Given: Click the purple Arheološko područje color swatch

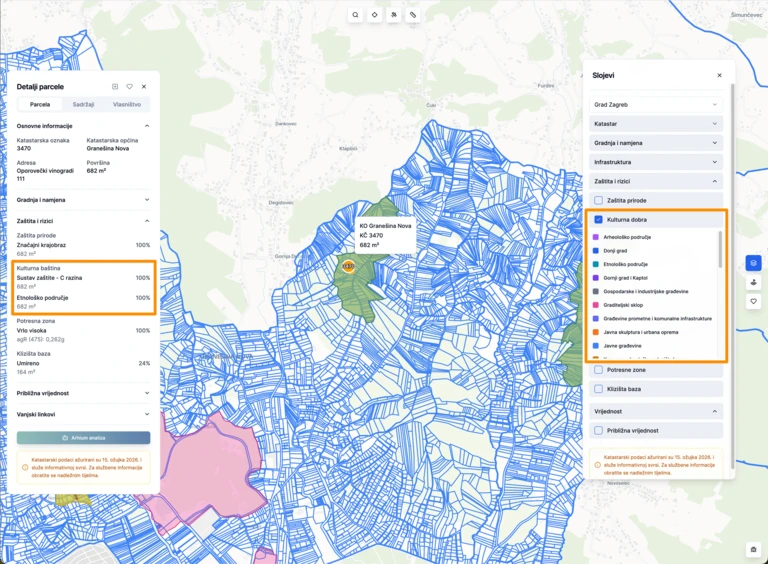Looking at the screenshot, I should click(596, 237).
